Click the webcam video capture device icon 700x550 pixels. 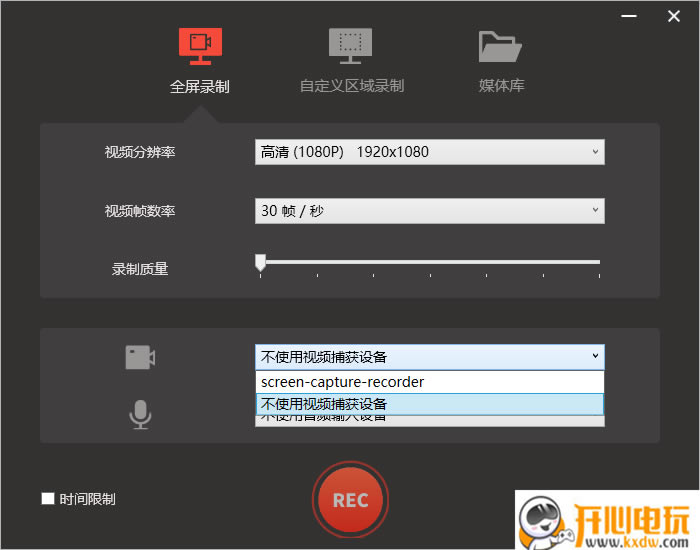[x=140, y=357]
